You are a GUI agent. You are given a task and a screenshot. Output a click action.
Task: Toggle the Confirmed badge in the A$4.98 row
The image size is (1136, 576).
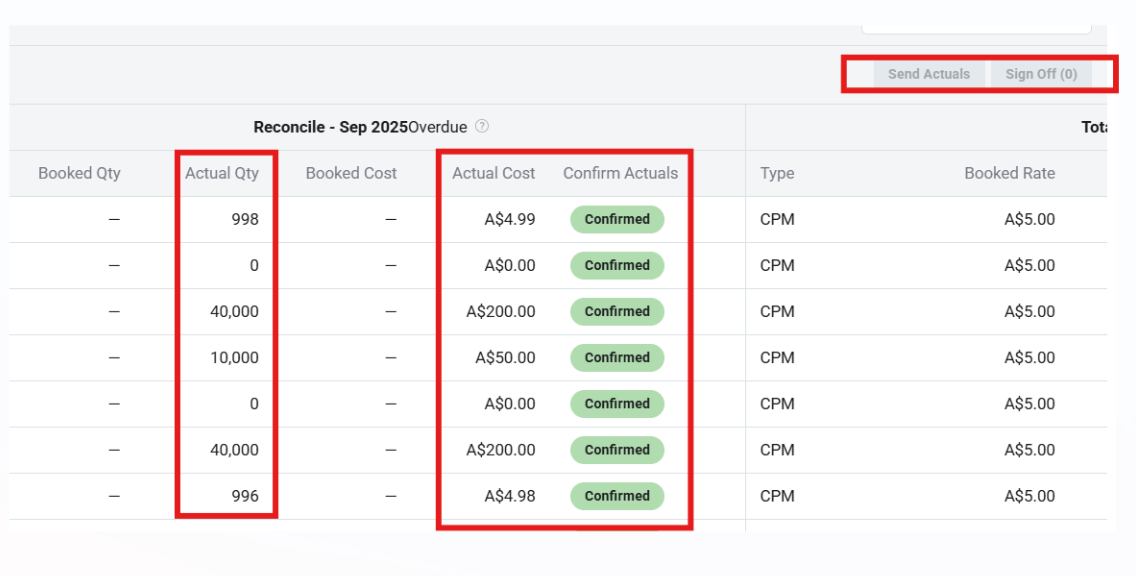coord(617,495)
